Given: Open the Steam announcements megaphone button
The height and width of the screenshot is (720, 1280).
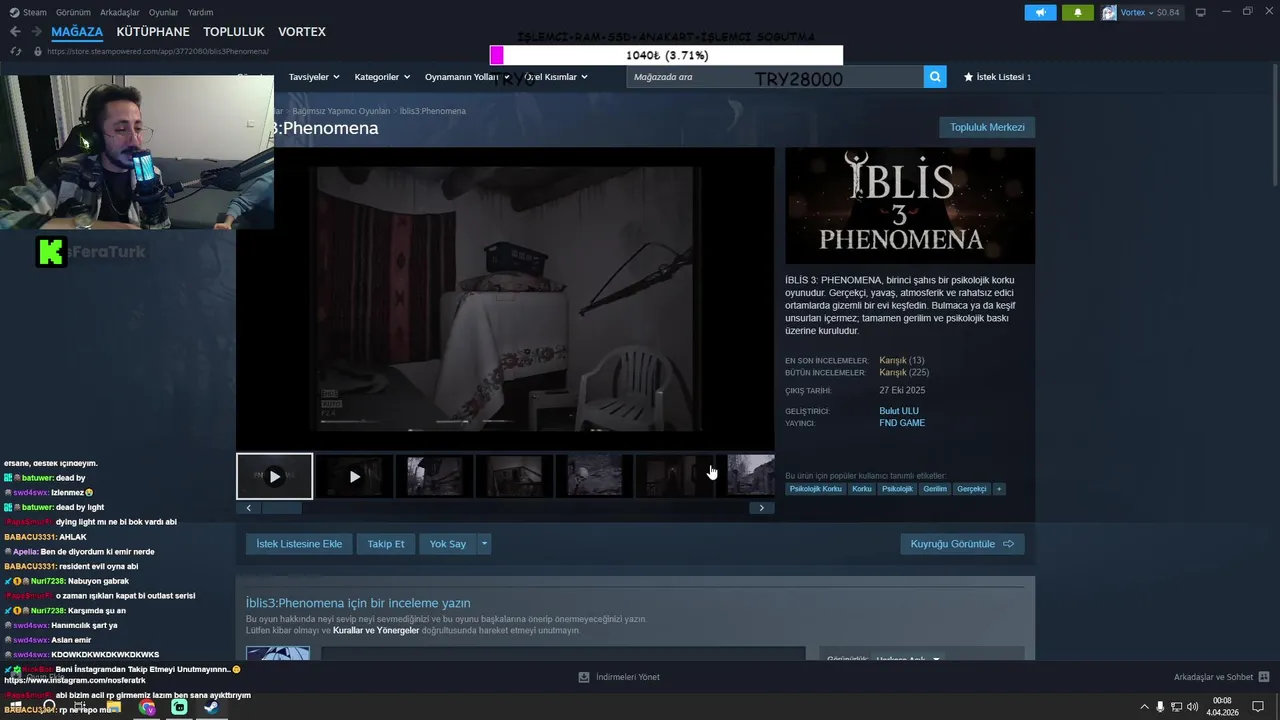Looking at the screenshot, I should pyautogui.click(x=1040, y=12).
